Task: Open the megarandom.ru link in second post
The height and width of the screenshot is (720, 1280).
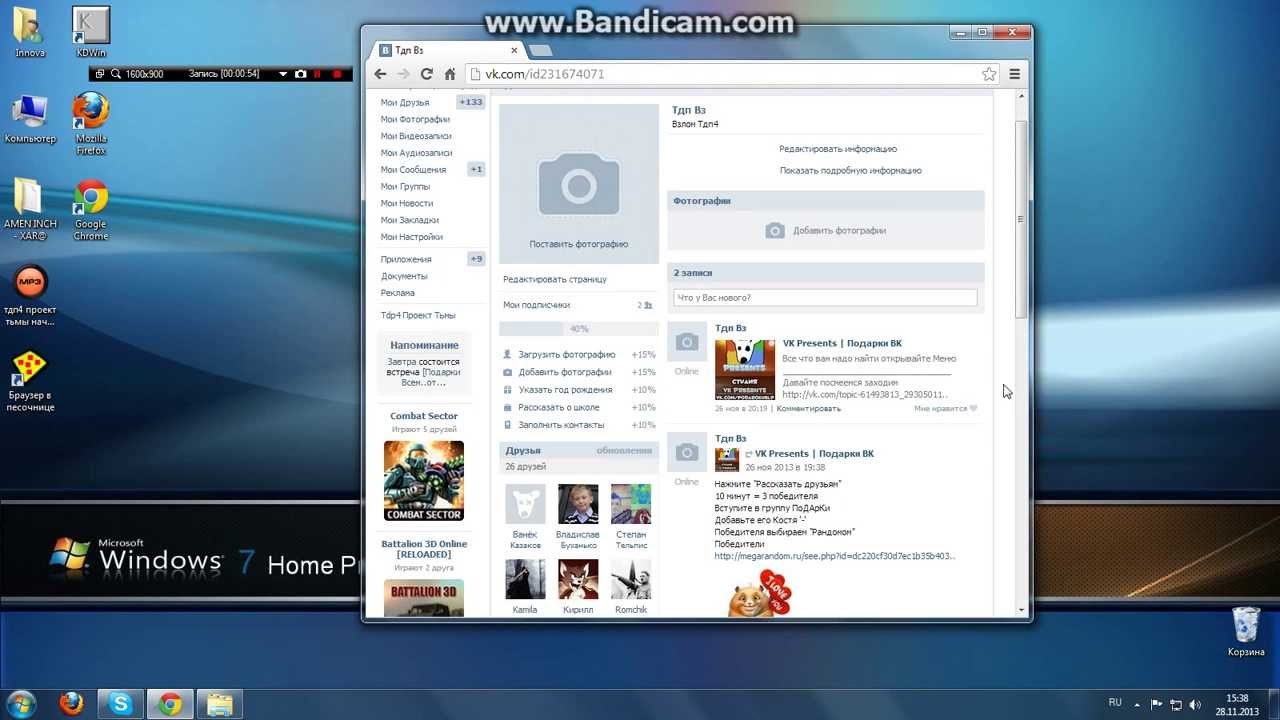Action: coord(835,556)
